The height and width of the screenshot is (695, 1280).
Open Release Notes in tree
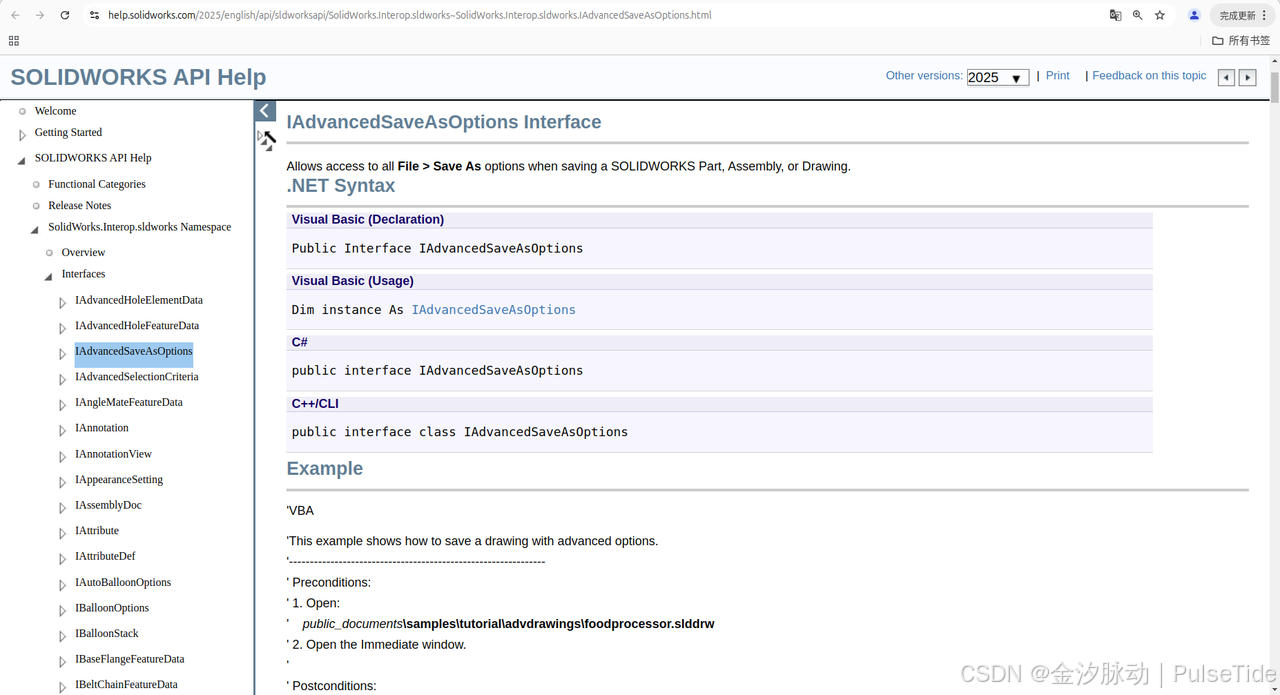pyautogui.click(x=80, y=205)
